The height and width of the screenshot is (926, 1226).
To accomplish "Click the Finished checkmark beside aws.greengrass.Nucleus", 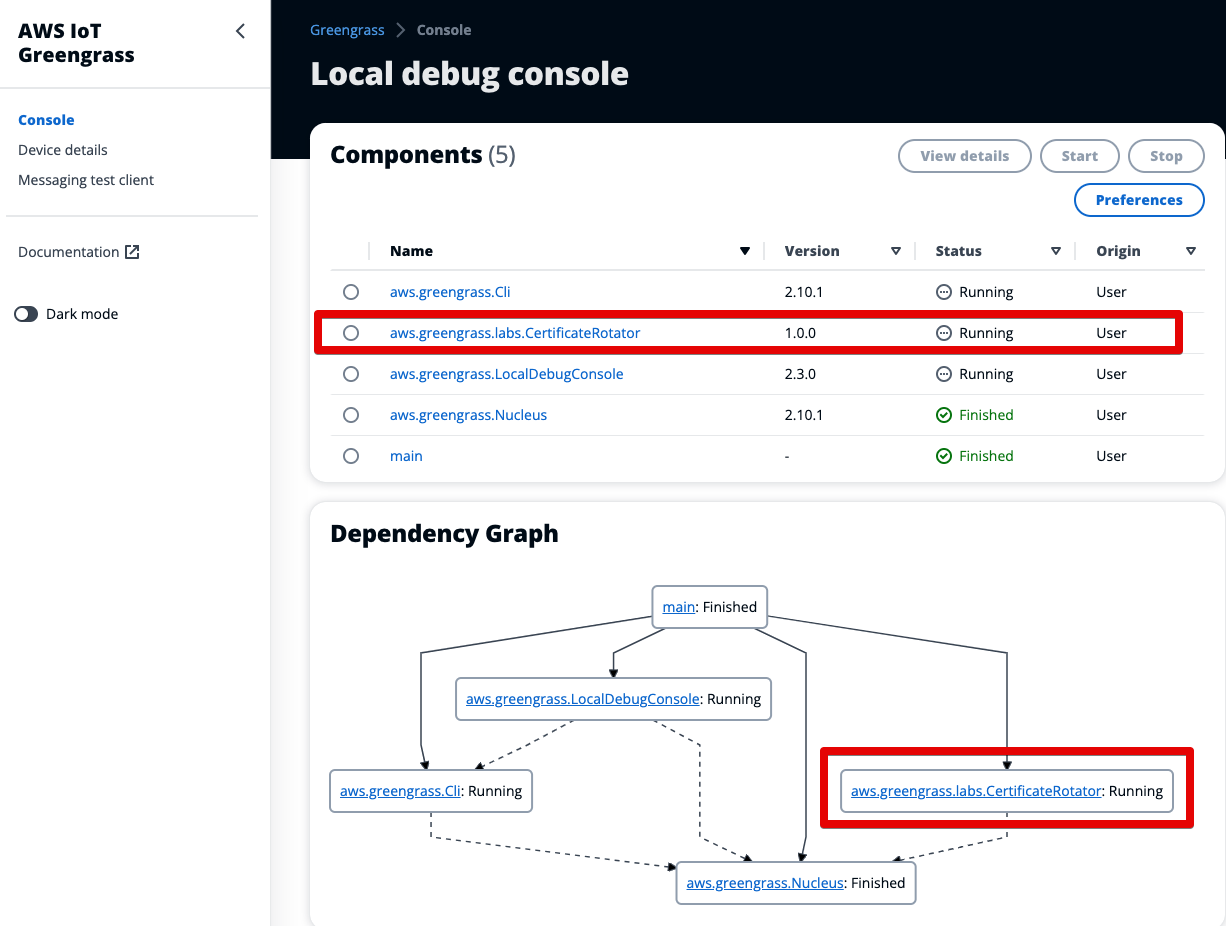I will (x=944, y=415).
